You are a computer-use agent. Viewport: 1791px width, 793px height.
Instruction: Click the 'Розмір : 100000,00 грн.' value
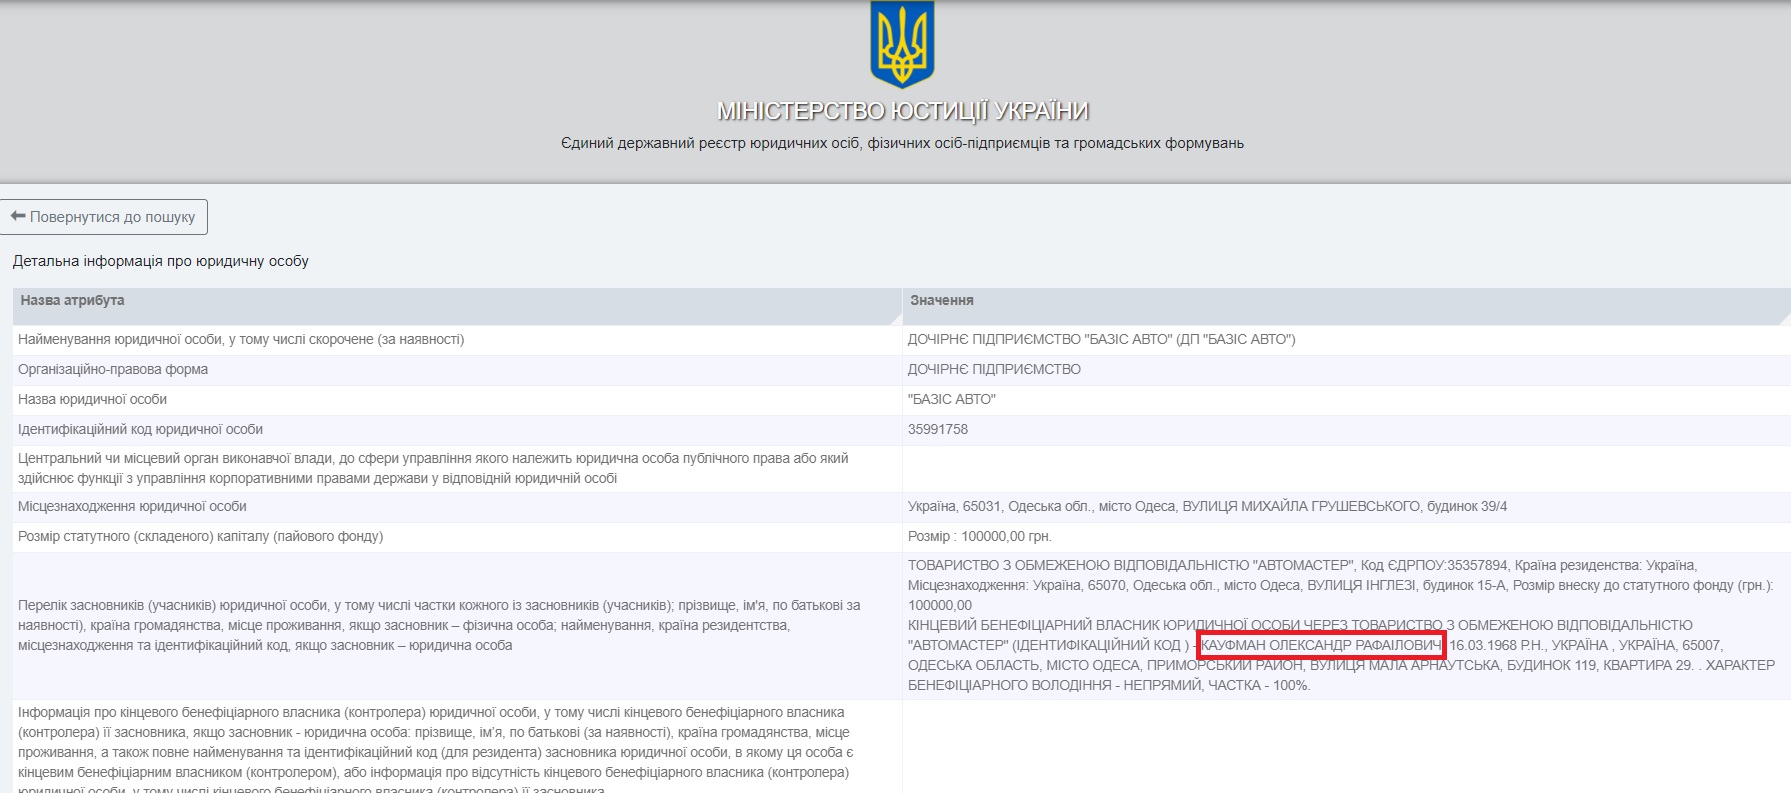[x=979, y=537]
